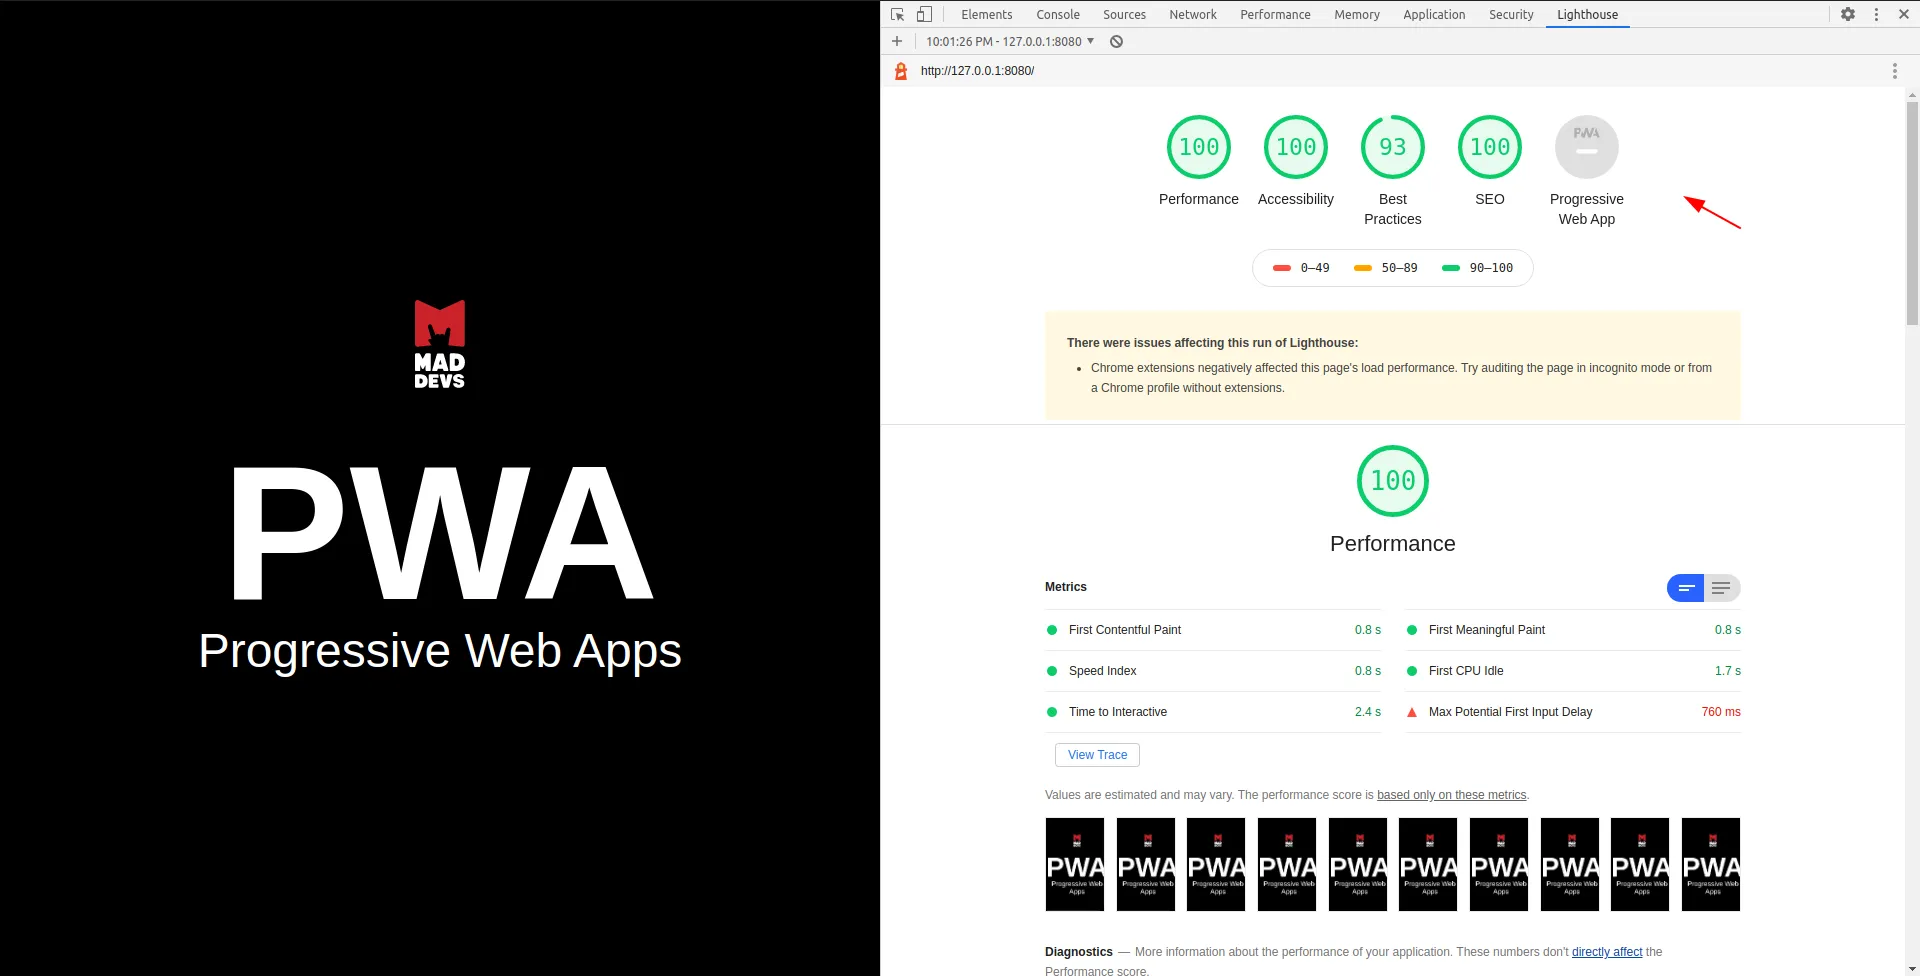The width and height of the screenshot is (1920, 976).
Task: Switch metrics to compact view toggle
Action: [1686, 588]
